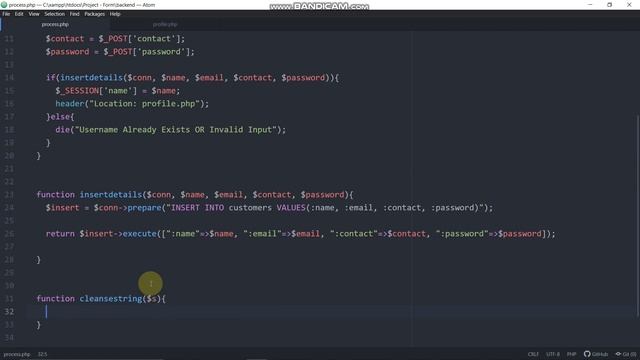The height and width of the screenshot is (360, 640).
Task: Click line number 18 in the gutter
Action: [9, 130]
